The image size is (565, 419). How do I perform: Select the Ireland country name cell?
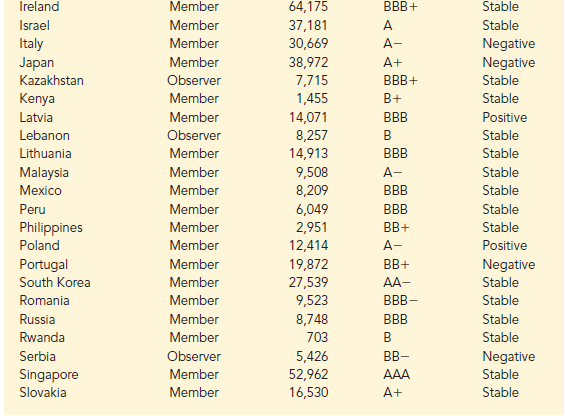(39, 6)
